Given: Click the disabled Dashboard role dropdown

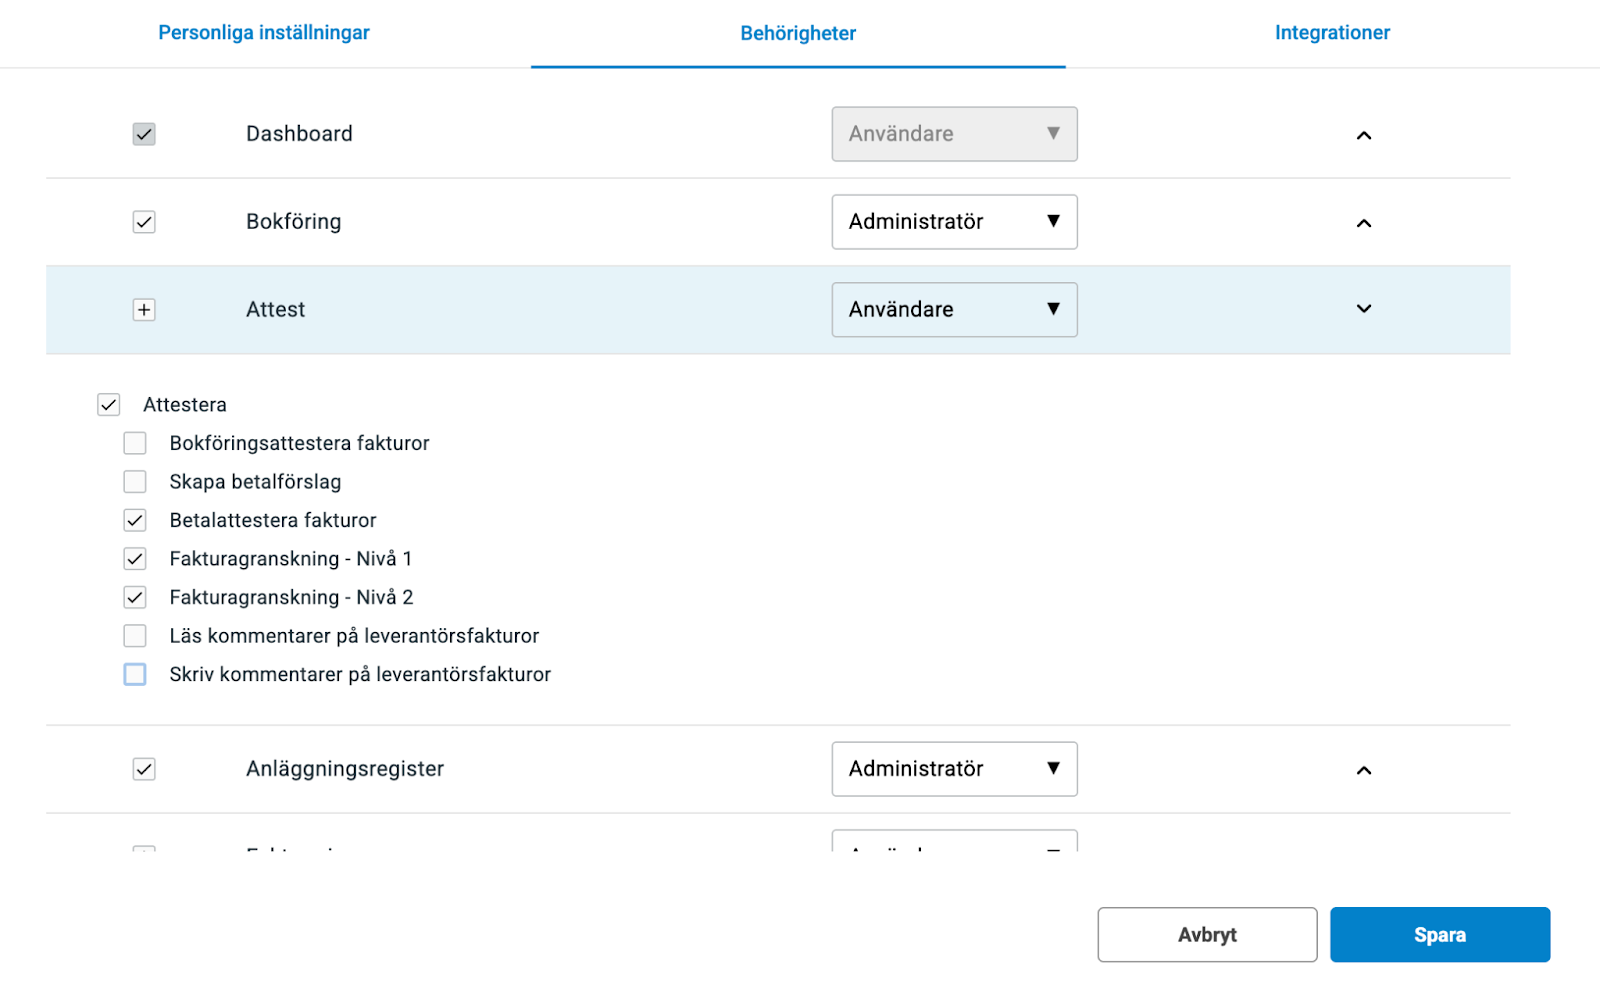Looking at the screenshot, I should (954, 134).
